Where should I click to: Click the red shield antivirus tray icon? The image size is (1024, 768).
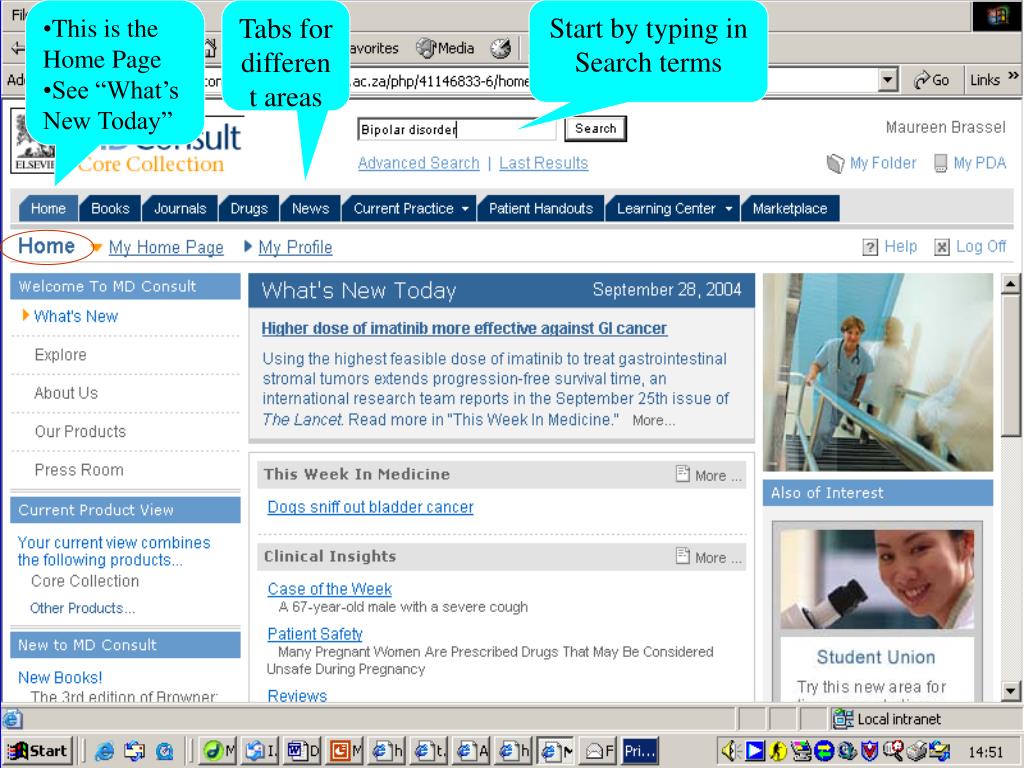pyautogui.click(x=869, y=752)
